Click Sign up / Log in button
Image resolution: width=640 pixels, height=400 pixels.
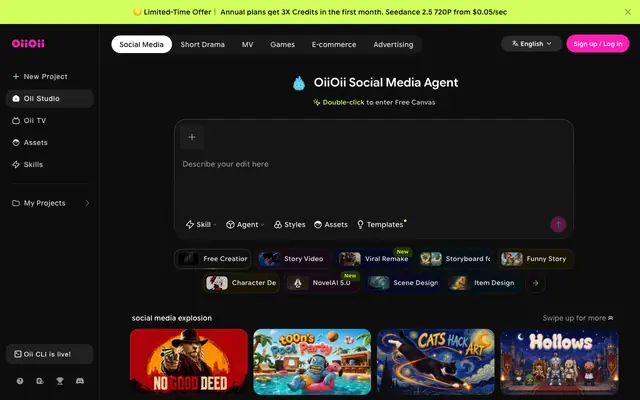[598, 44]
